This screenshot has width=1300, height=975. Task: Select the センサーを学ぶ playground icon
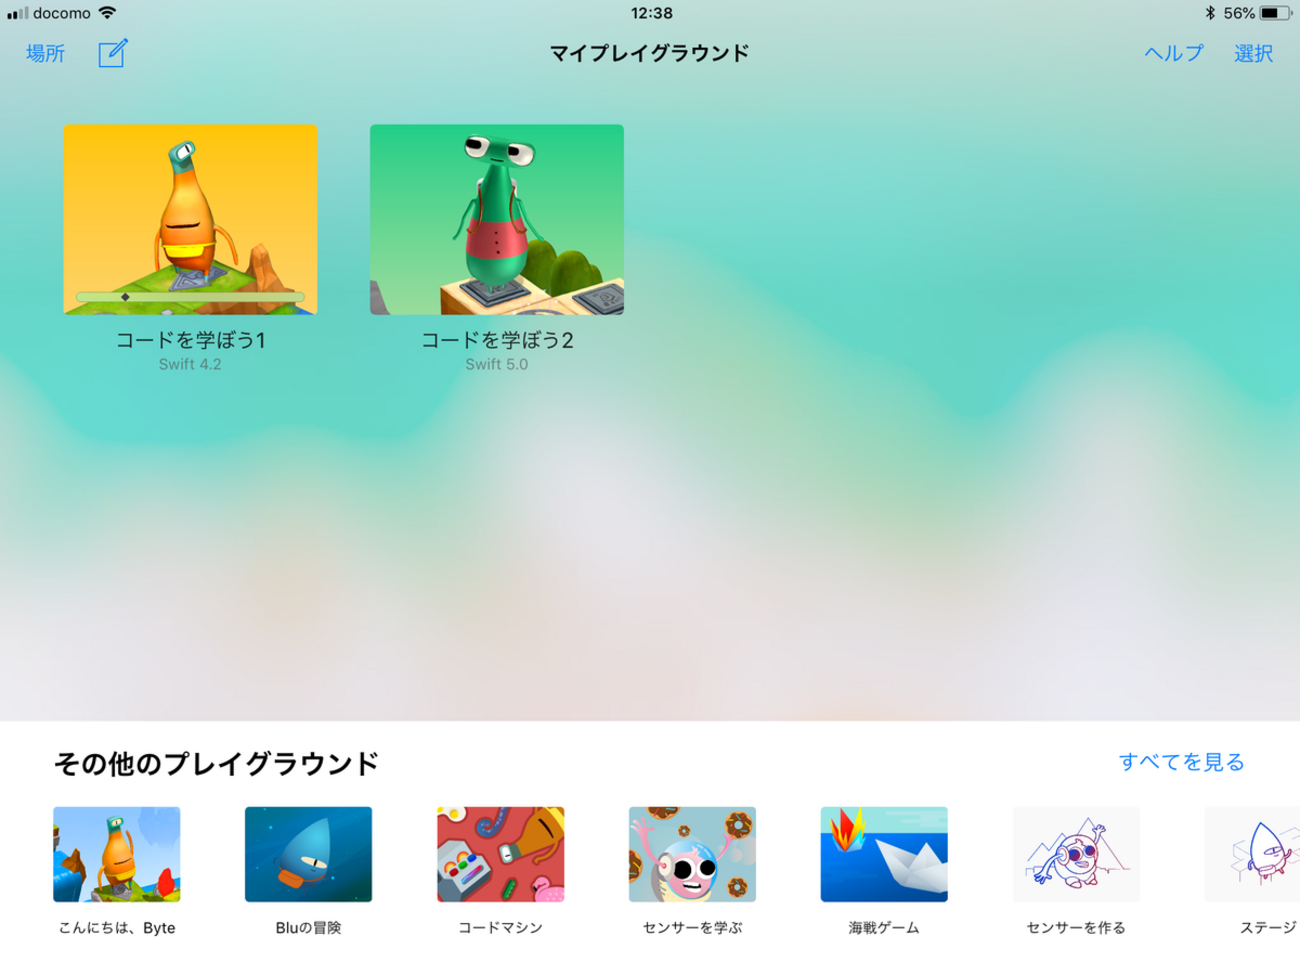[692, 854]
